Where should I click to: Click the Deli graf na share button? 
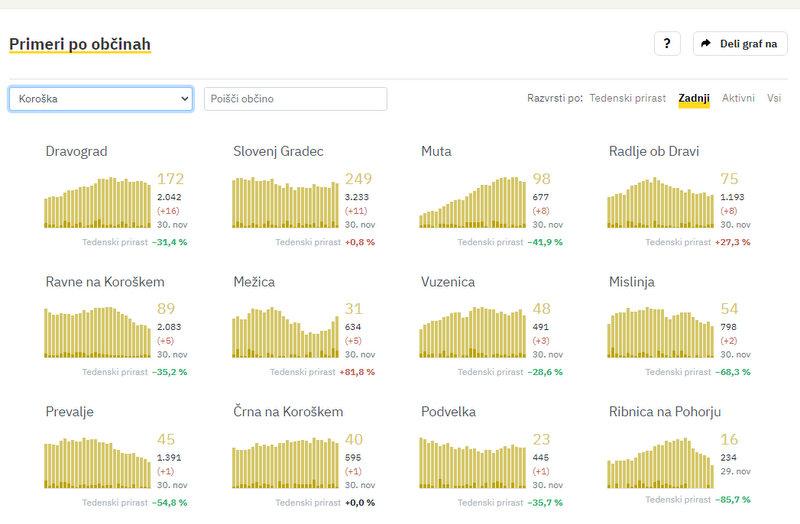740,44
